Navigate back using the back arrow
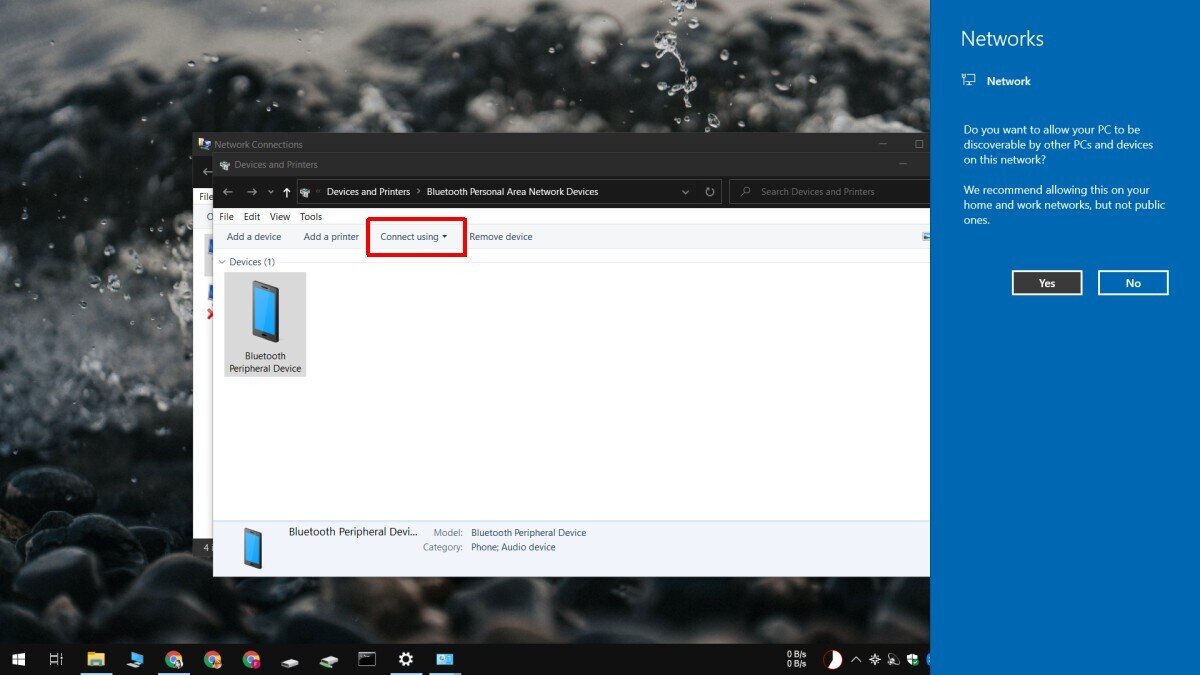The image size is (1200, 675). tap(227, 191)
